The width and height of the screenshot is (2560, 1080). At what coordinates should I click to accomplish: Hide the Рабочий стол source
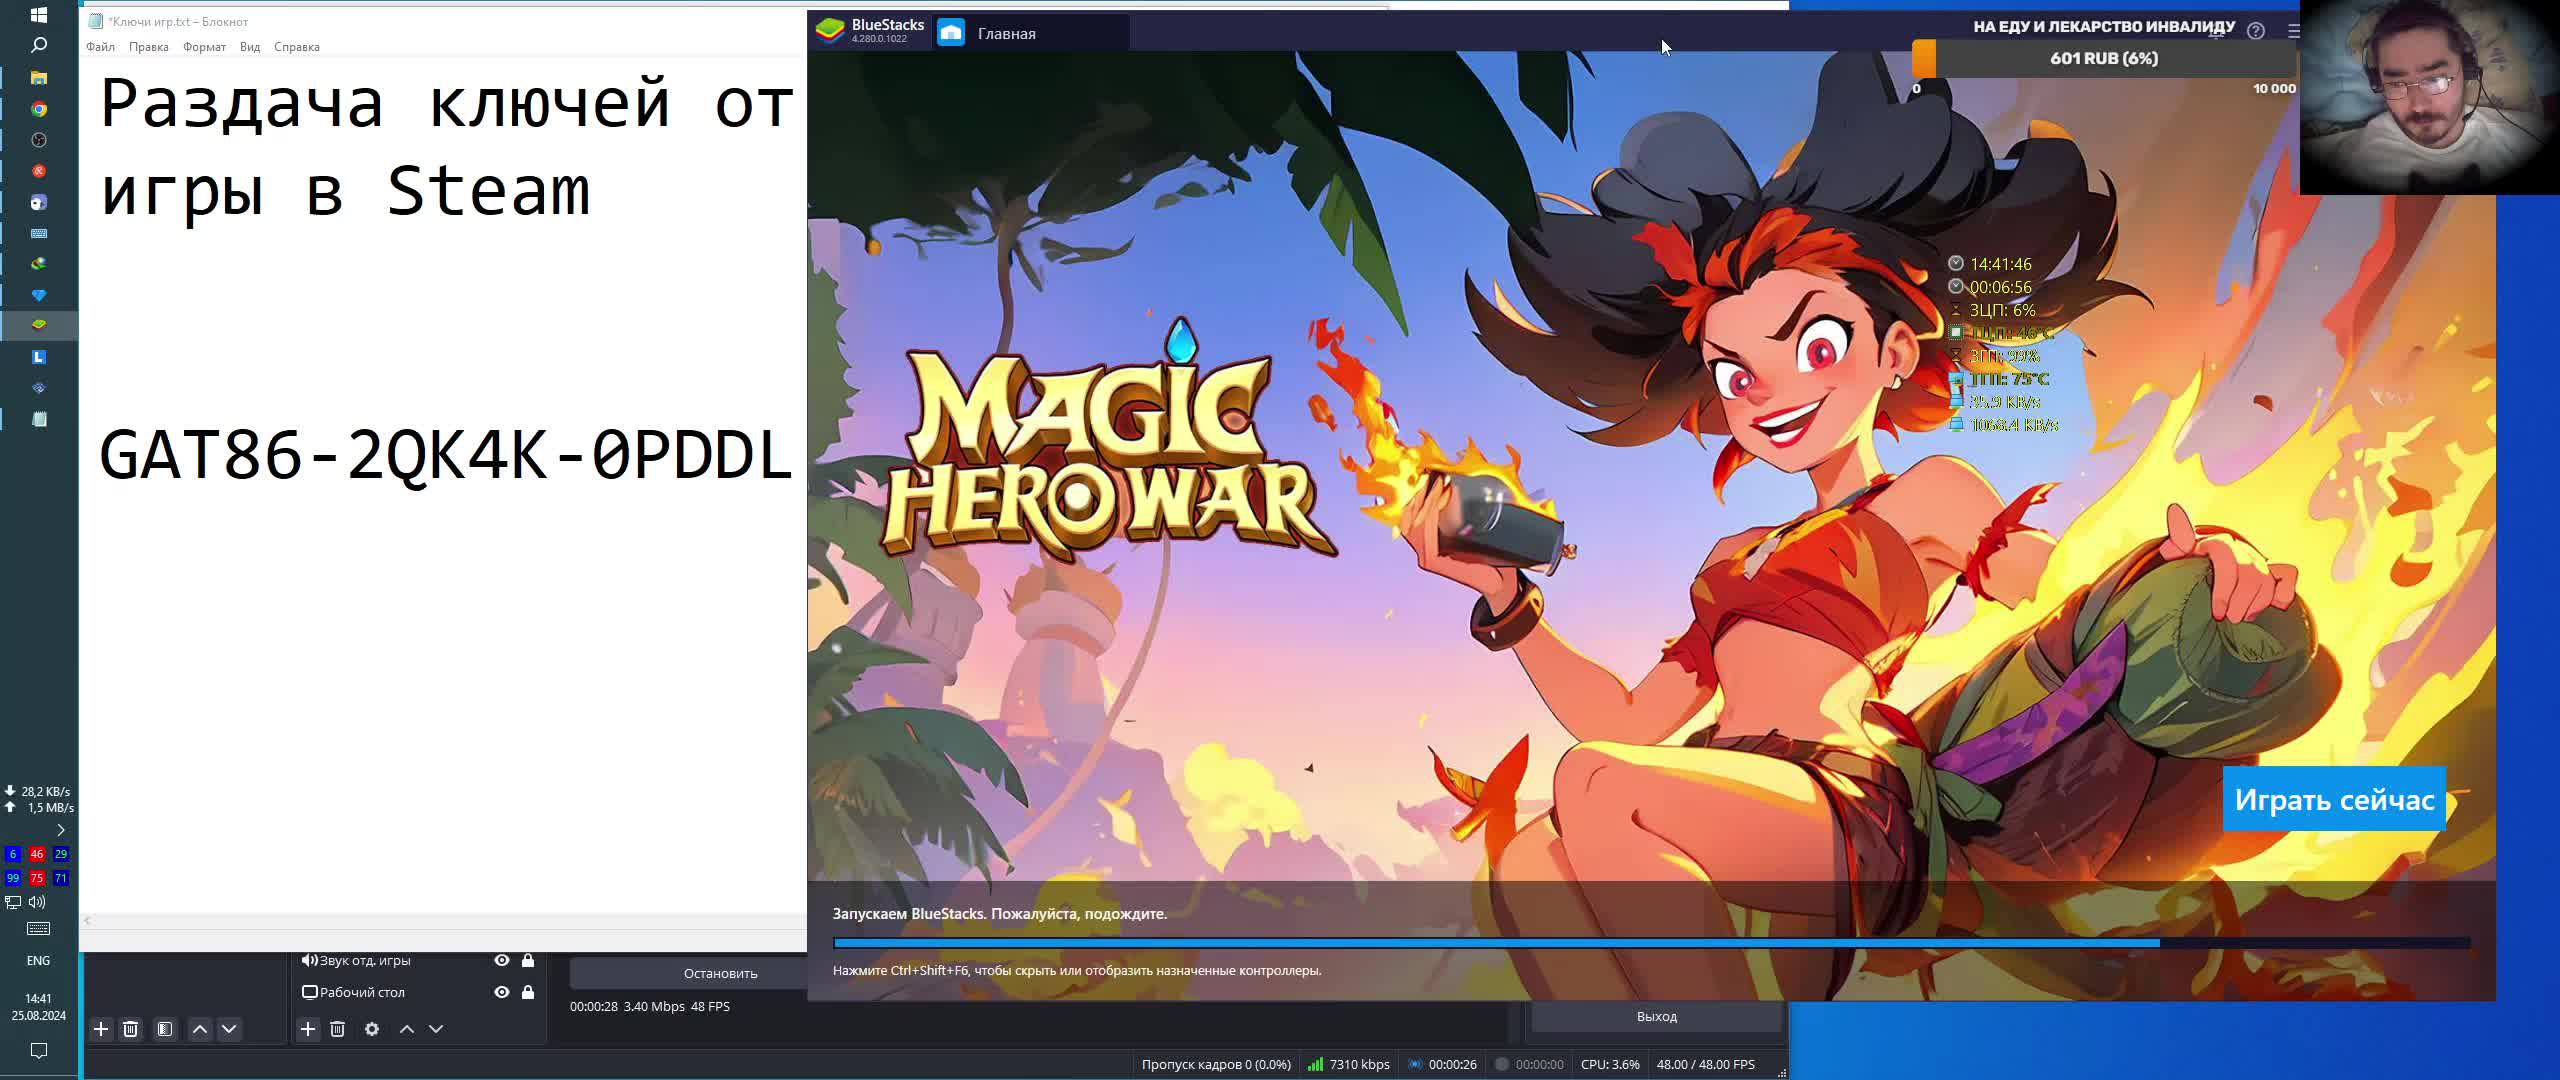point(502,992)
